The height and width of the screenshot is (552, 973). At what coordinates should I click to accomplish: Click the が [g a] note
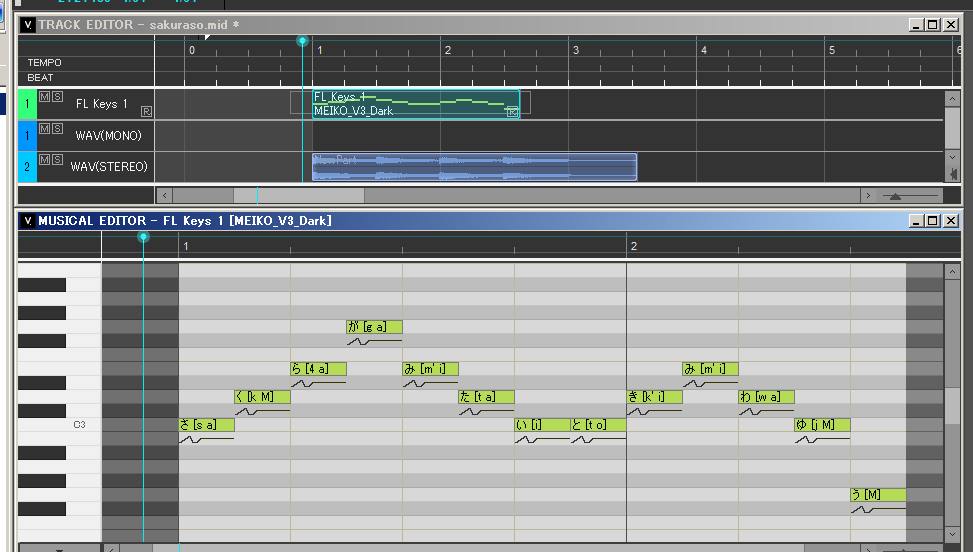374,327
